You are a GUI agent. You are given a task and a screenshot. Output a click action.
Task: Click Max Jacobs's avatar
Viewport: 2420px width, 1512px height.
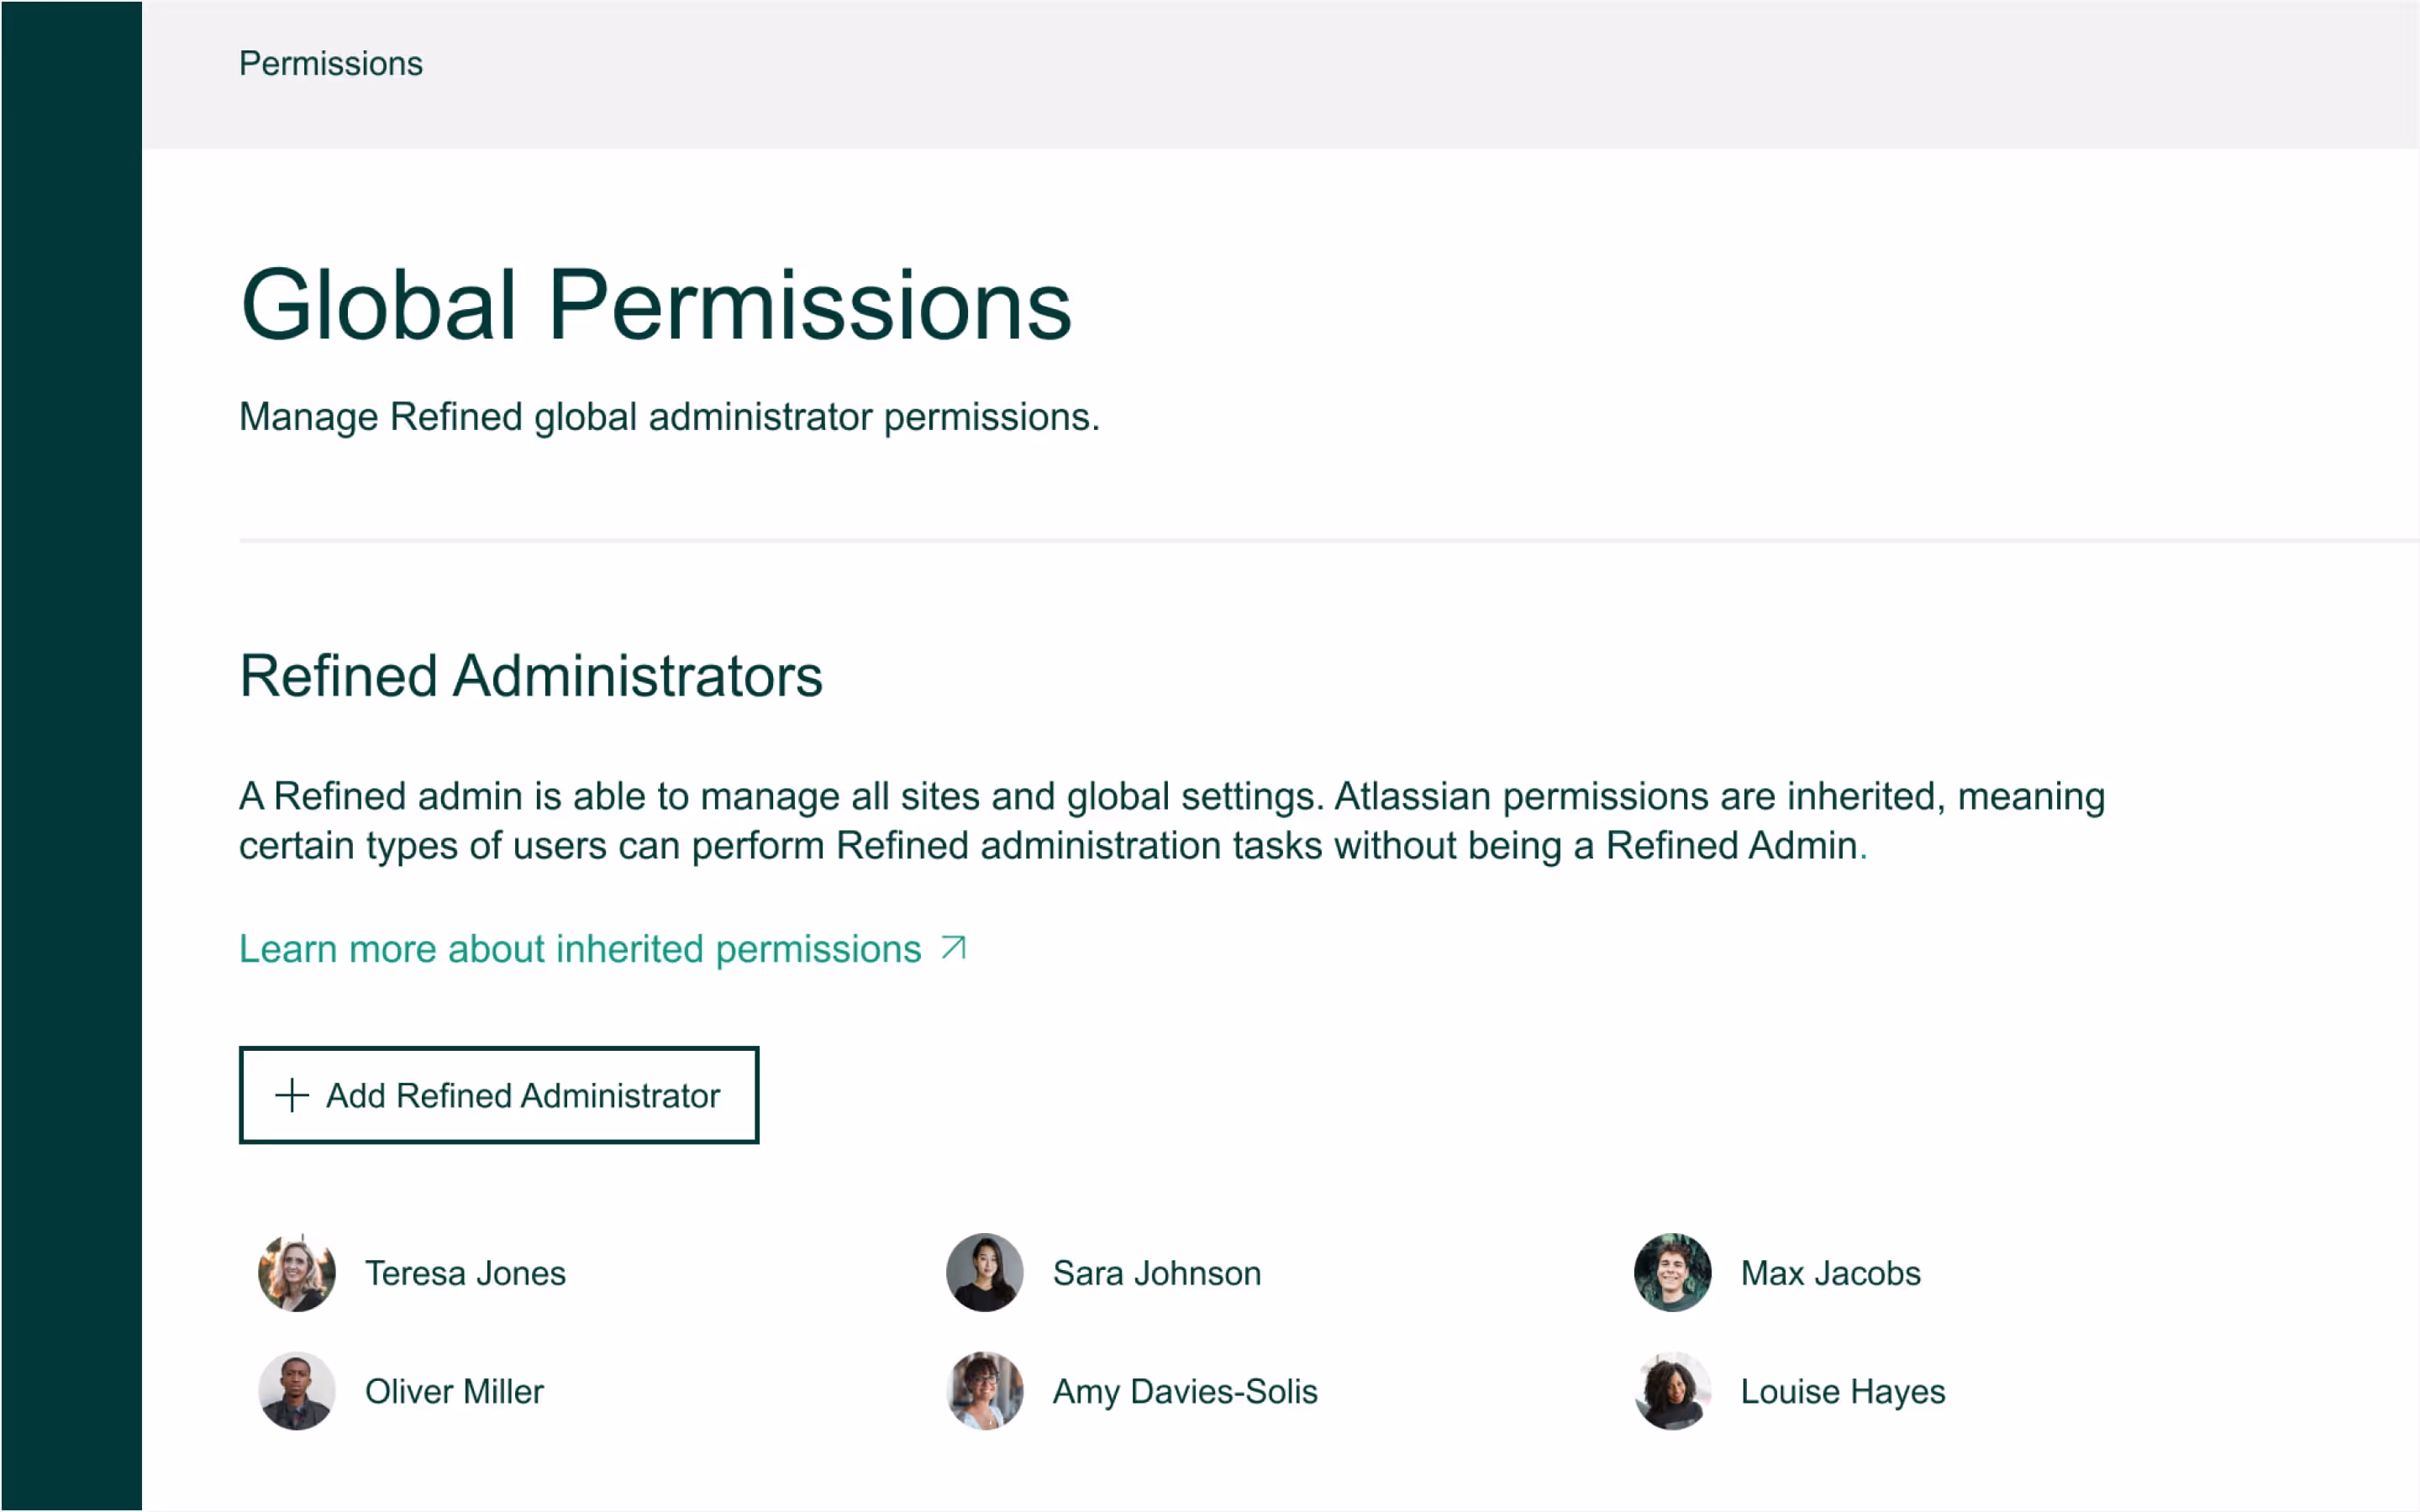(x=1673, y=1273)
